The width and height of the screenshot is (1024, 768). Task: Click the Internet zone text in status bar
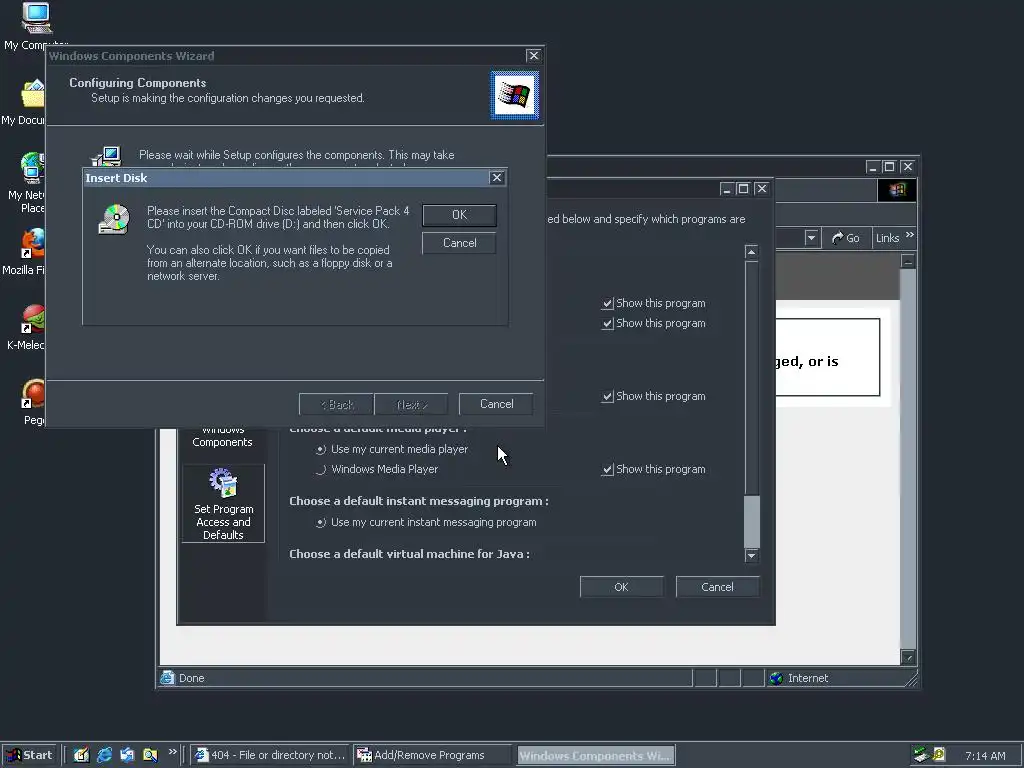[808, 679]
